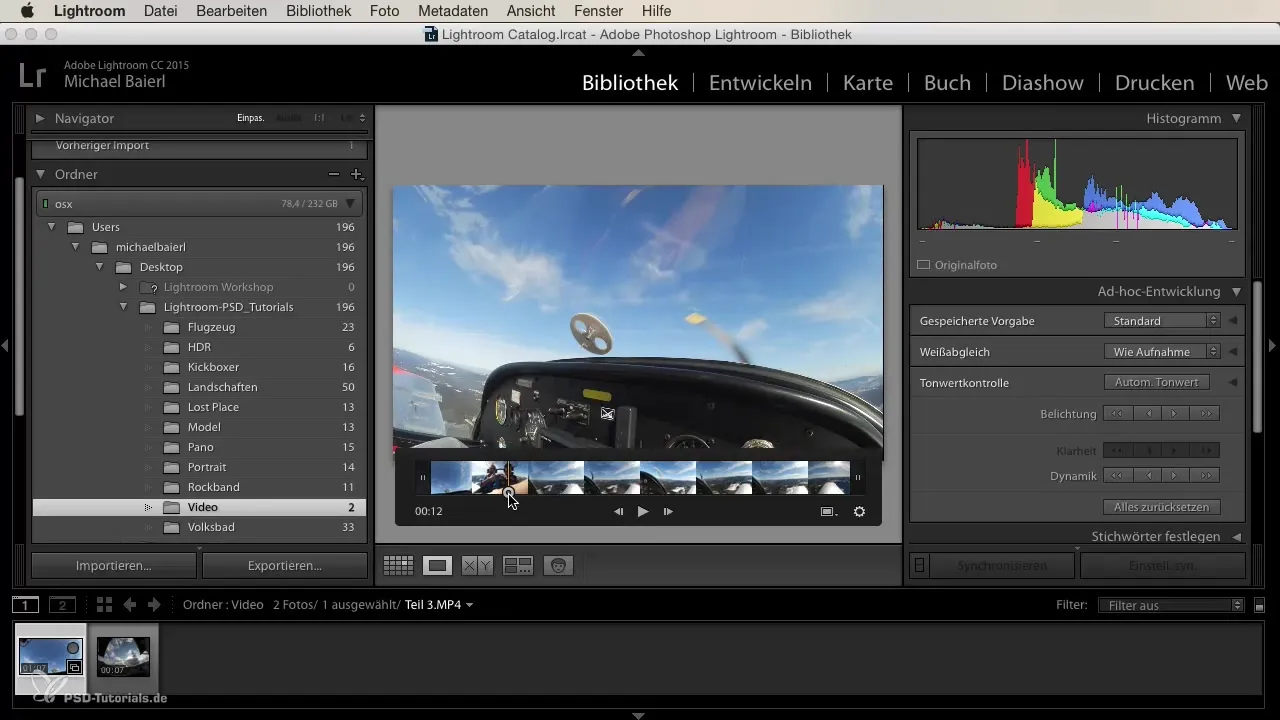Click Exportieren button
Image resolution: width=1280 pixels, height=720 pixels.
click(x=285, y=566)
